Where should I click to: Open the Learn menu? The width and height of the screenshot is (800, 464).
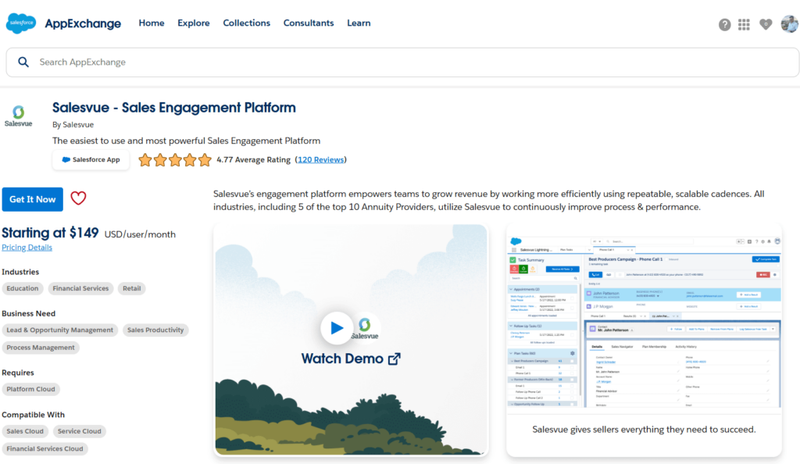click(x=359, y=23)
